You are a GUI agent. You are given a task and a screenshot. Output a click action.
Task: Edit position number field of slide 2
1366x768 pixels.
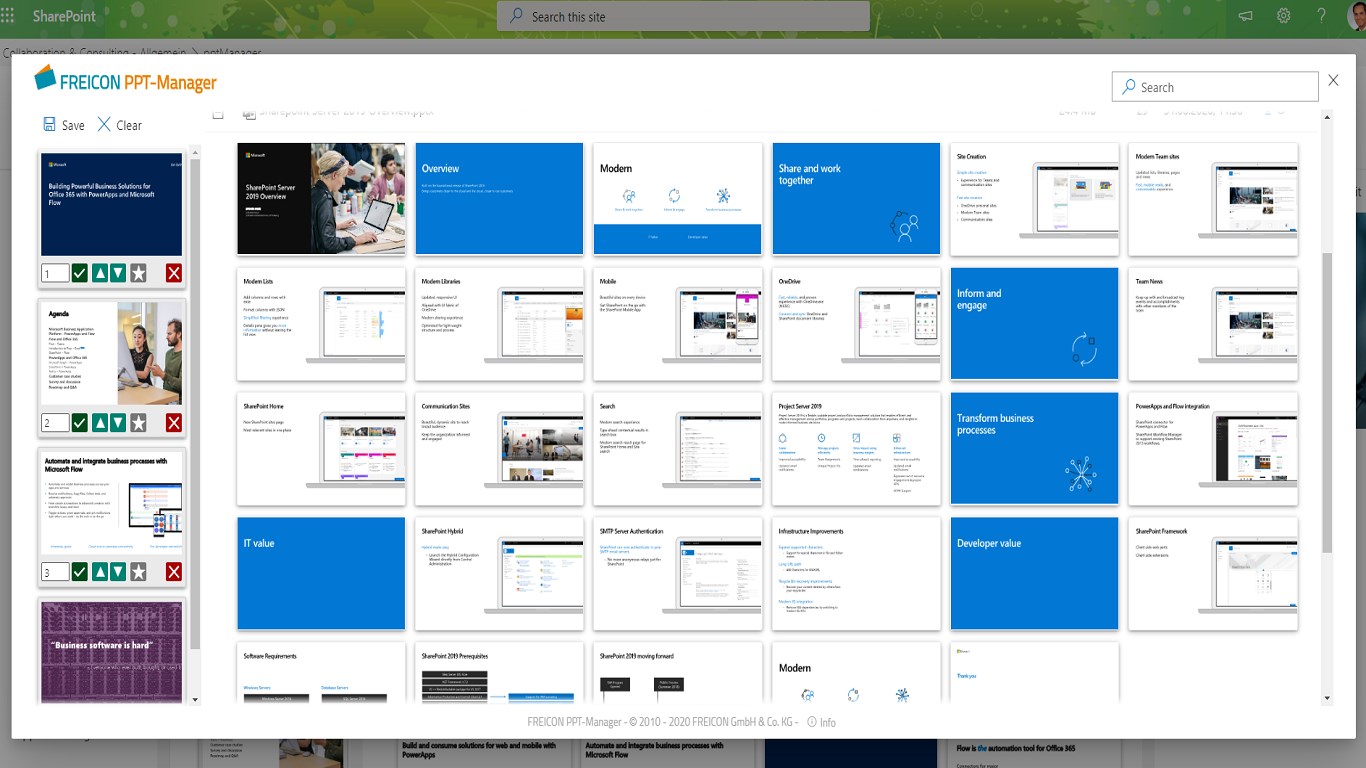[56, 423]
